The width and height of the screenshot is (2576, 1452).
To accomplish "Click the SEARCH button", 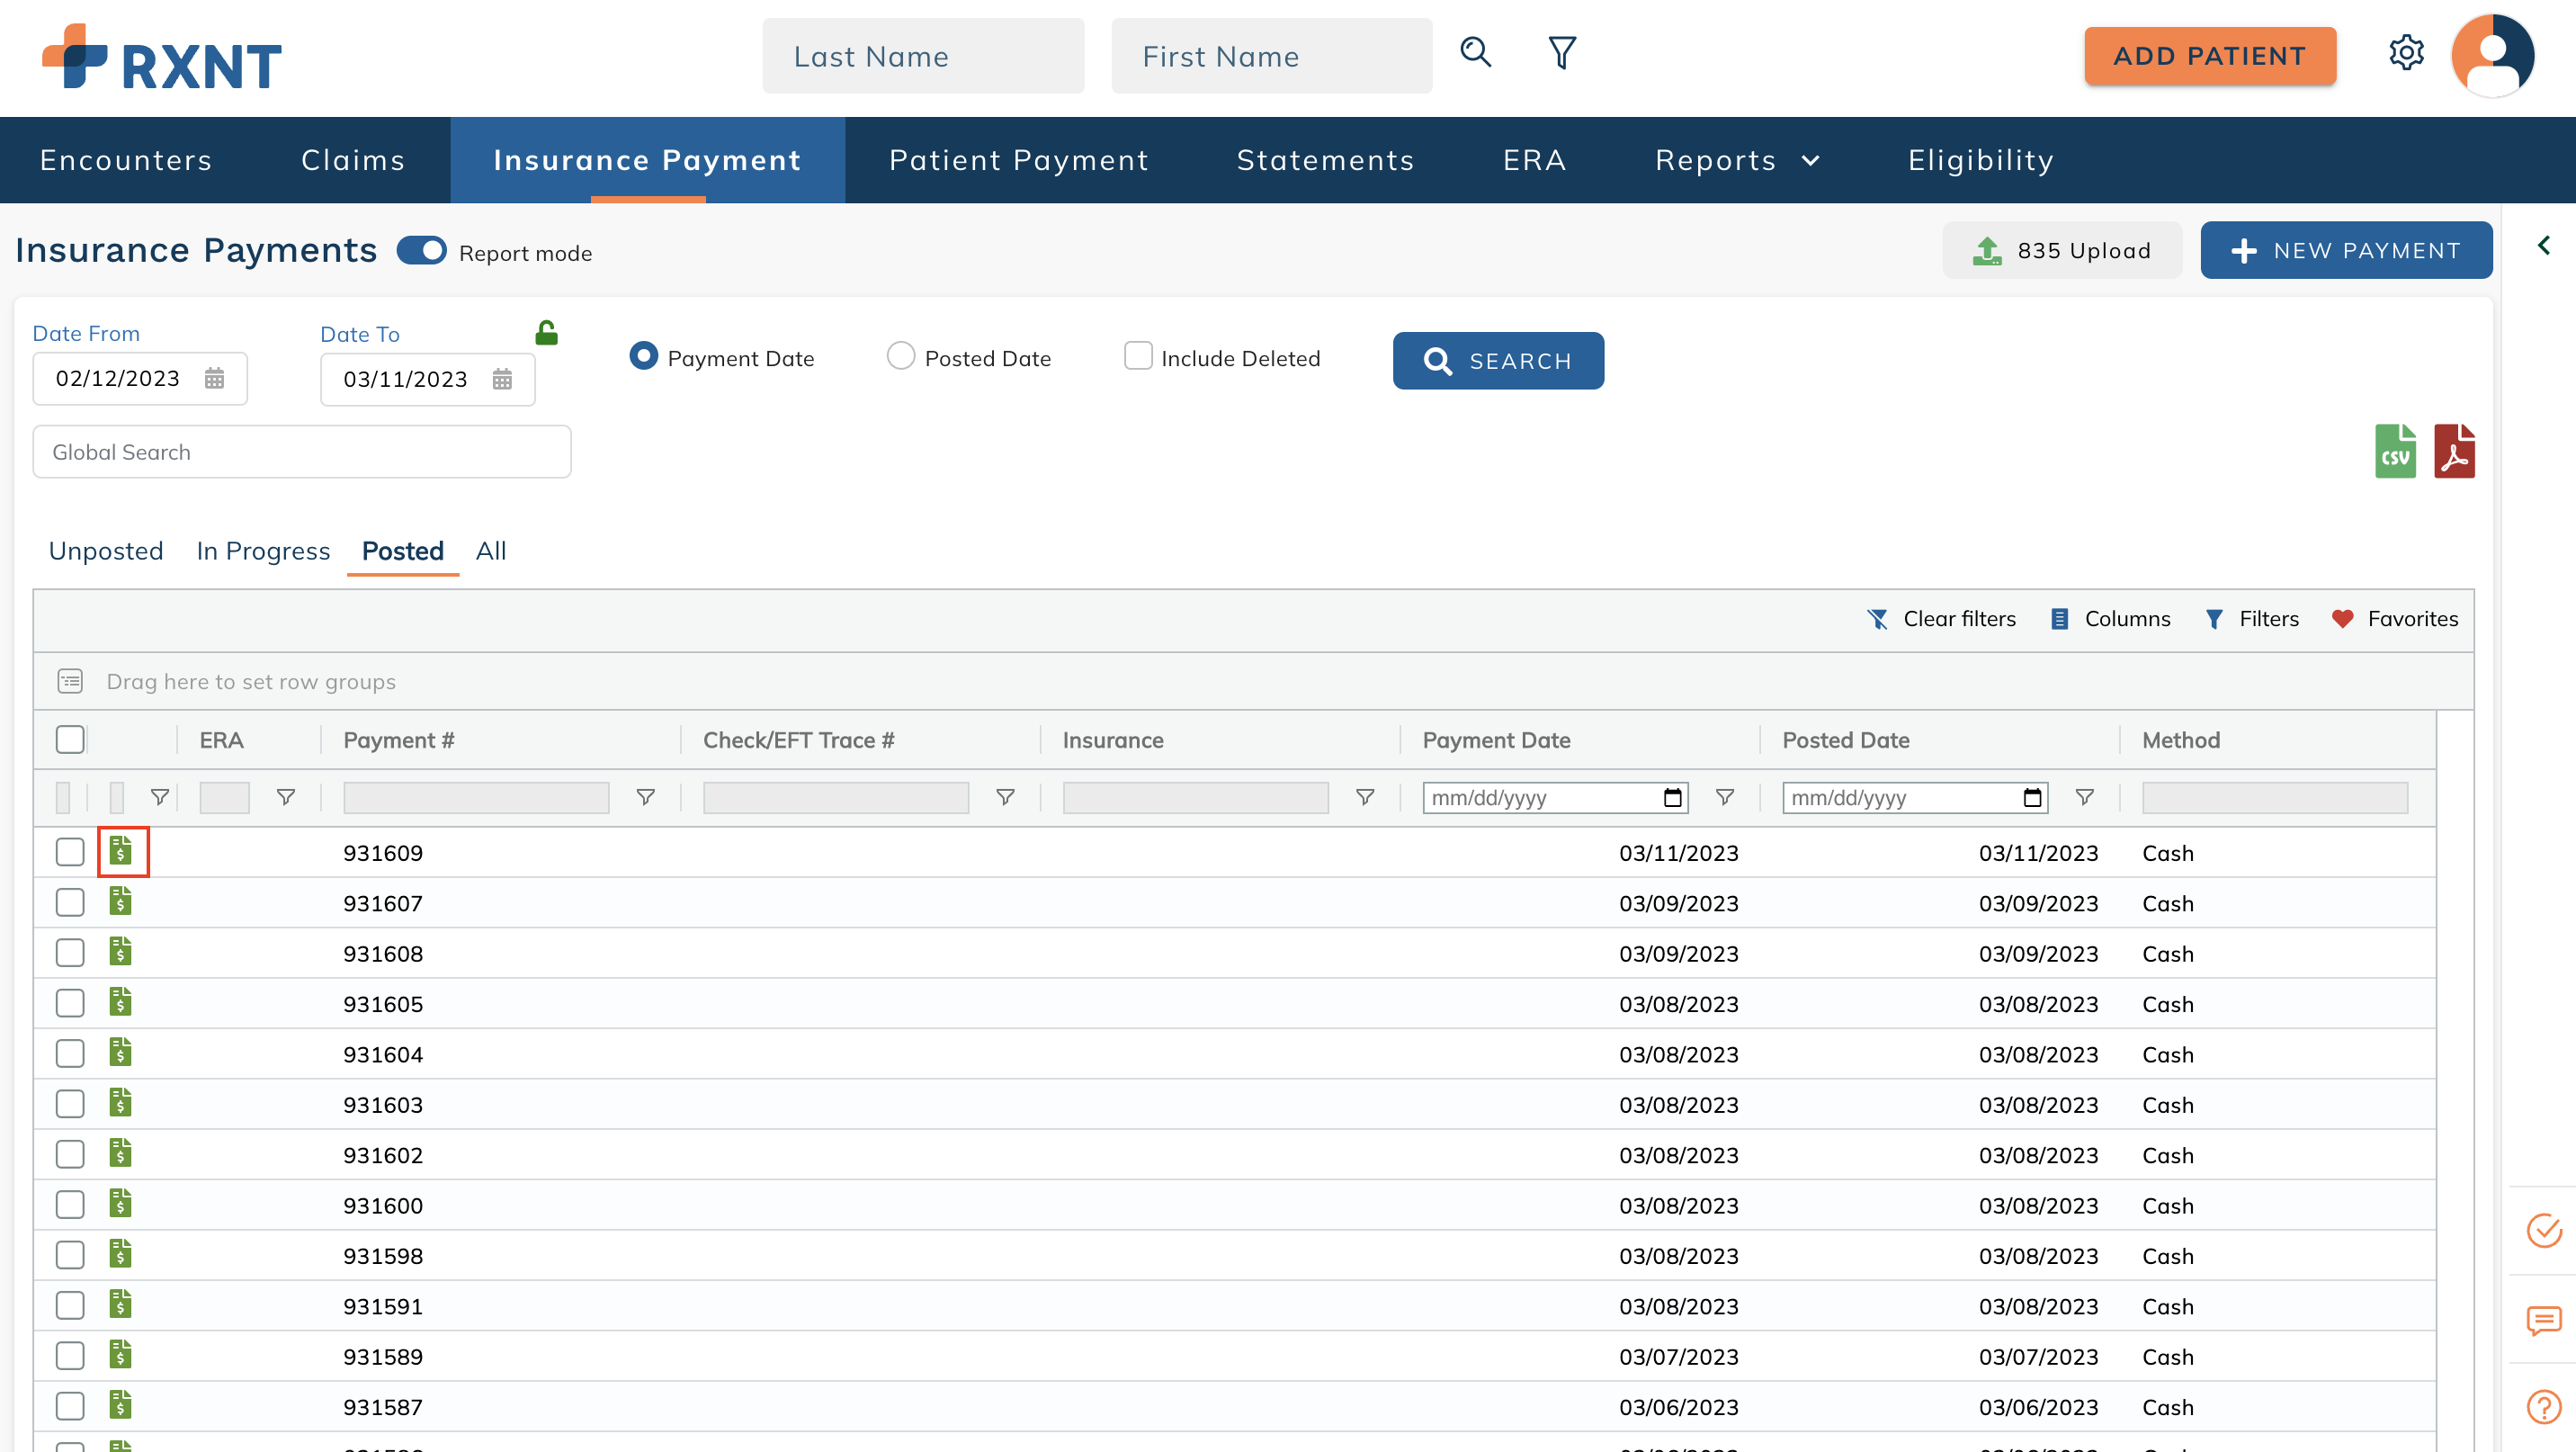I will tap(1498, 361).
